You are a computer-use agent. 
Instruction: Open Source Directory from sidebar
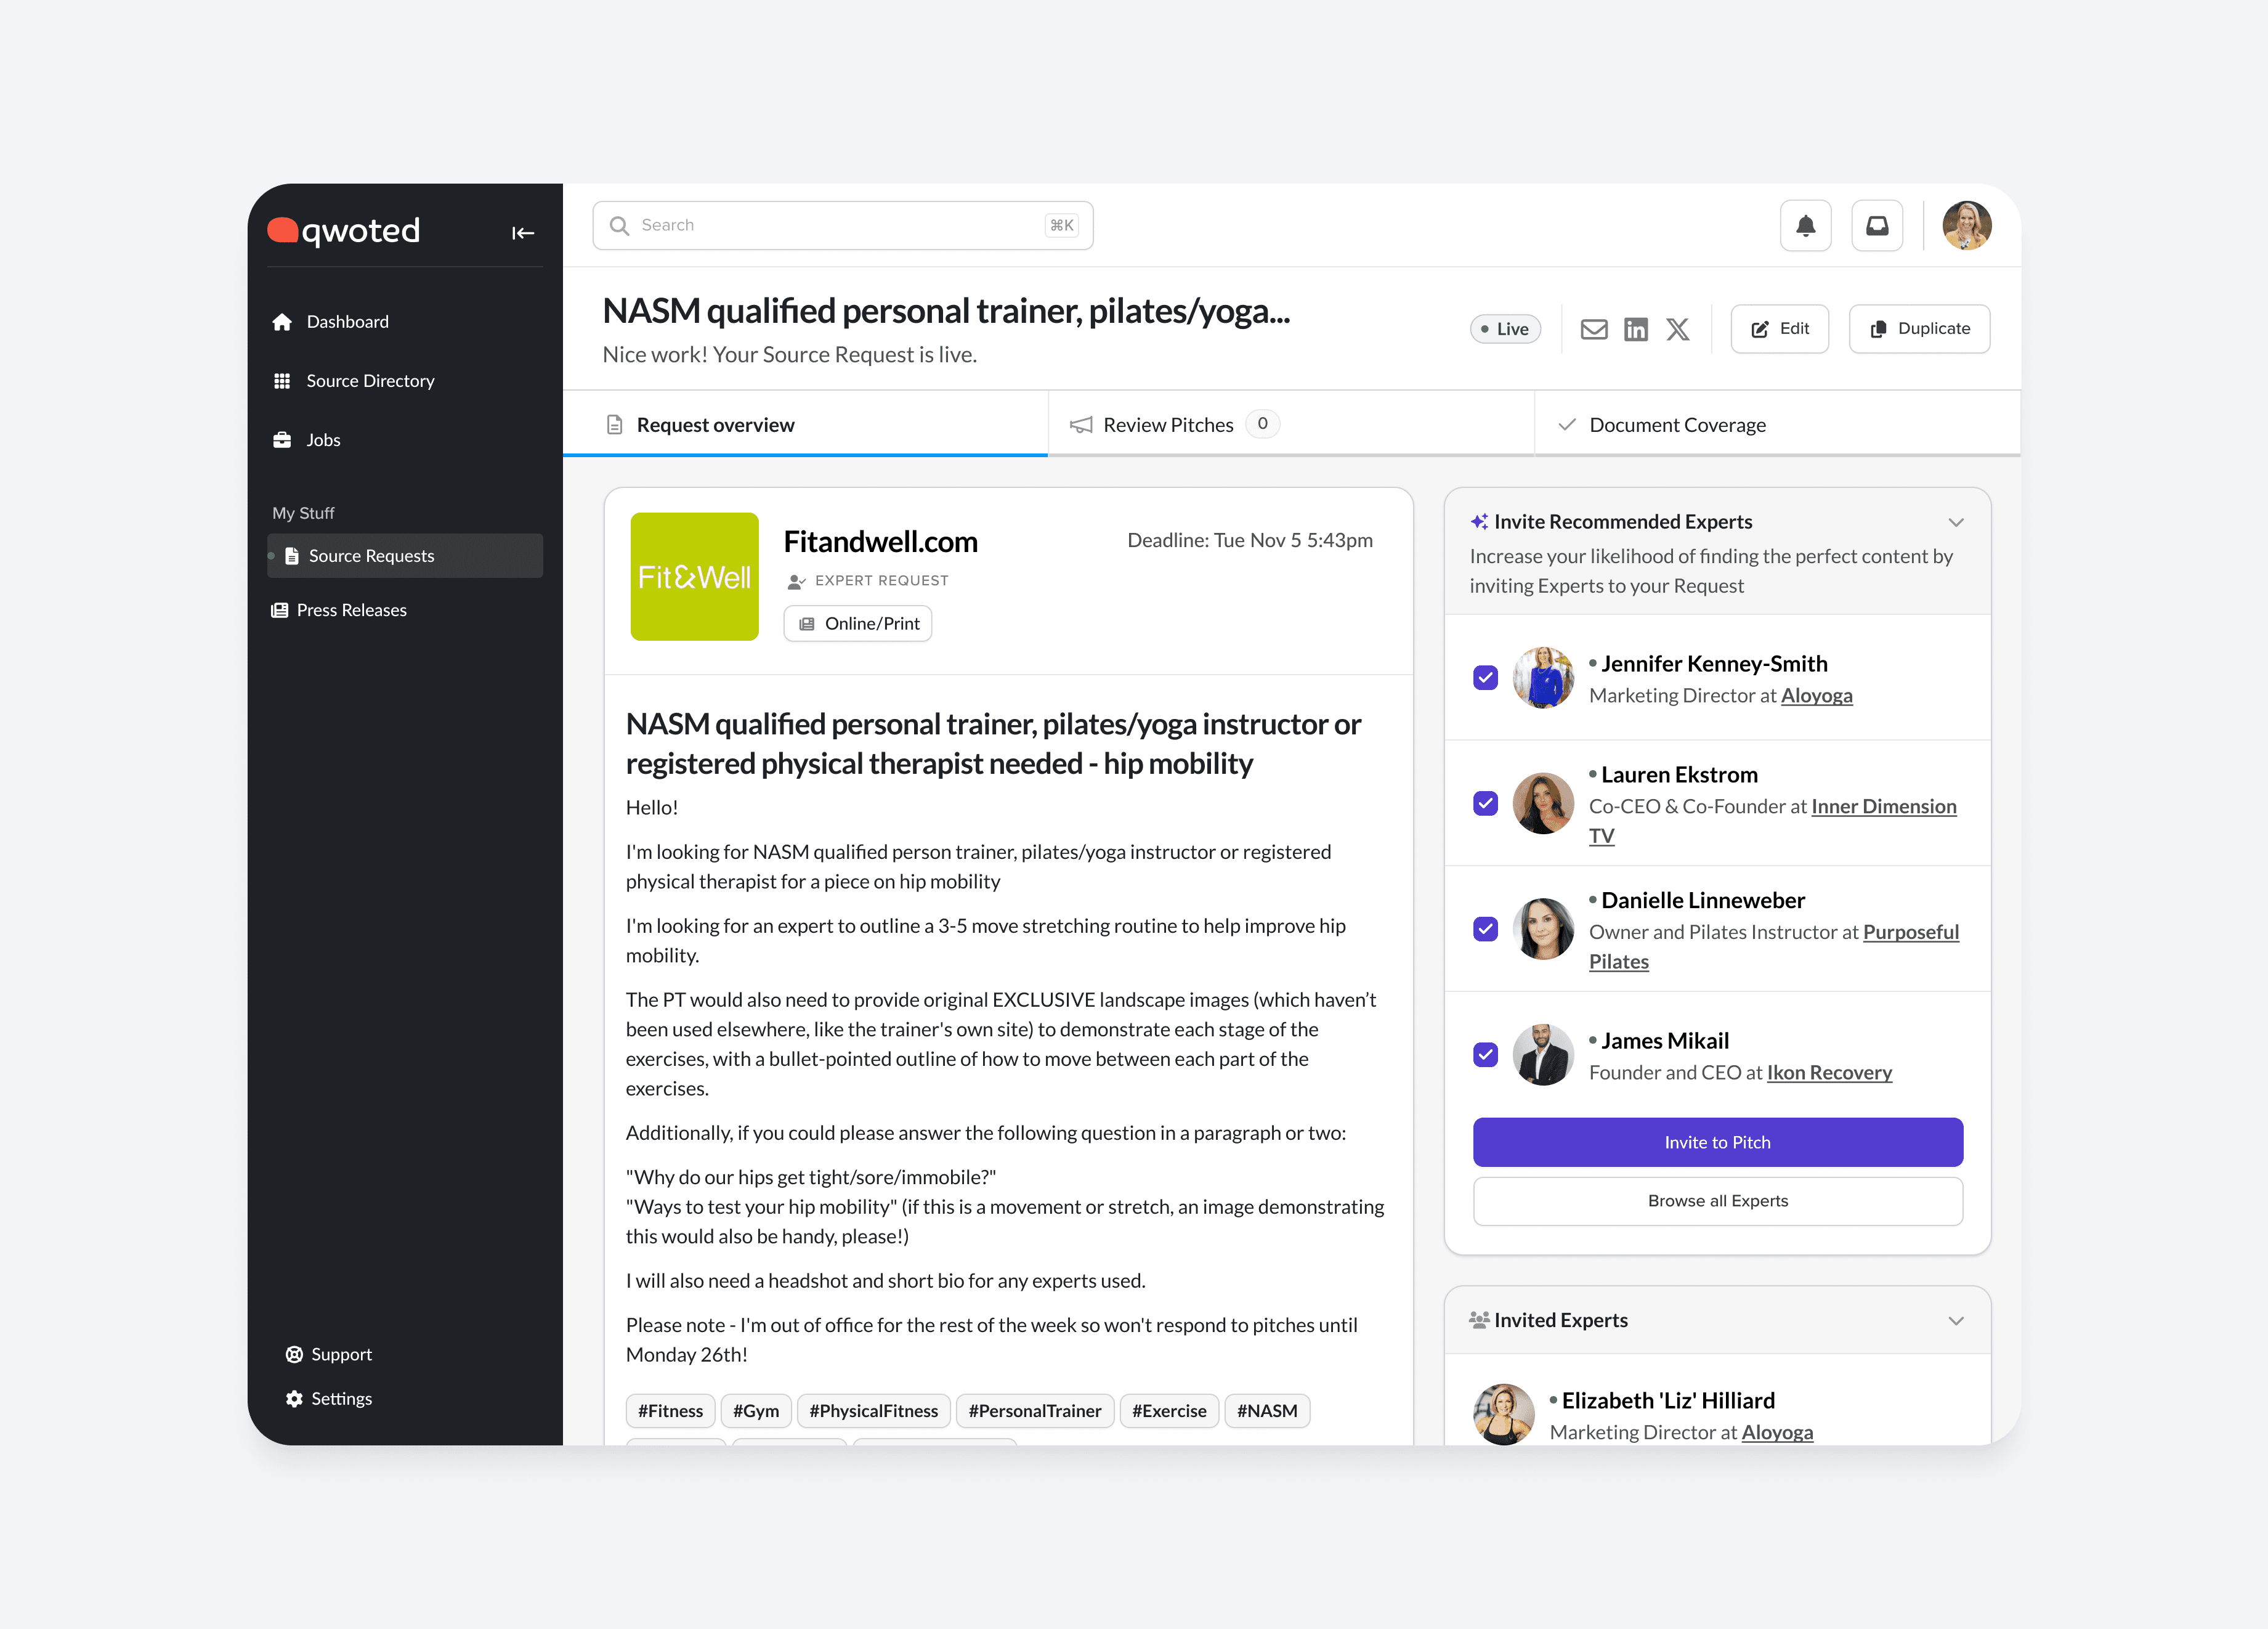point(370,381)
